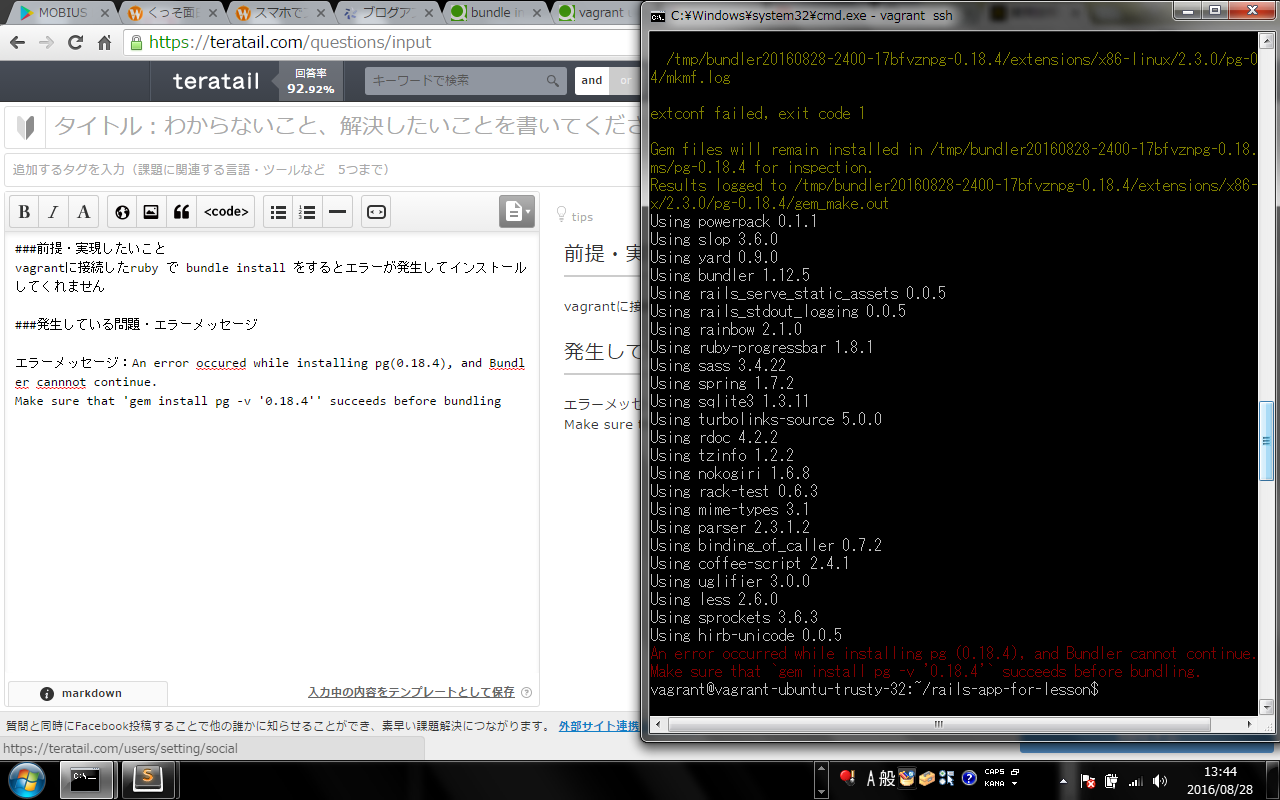
Task: Switch search mode to 'or'
Action: [626, 81]
